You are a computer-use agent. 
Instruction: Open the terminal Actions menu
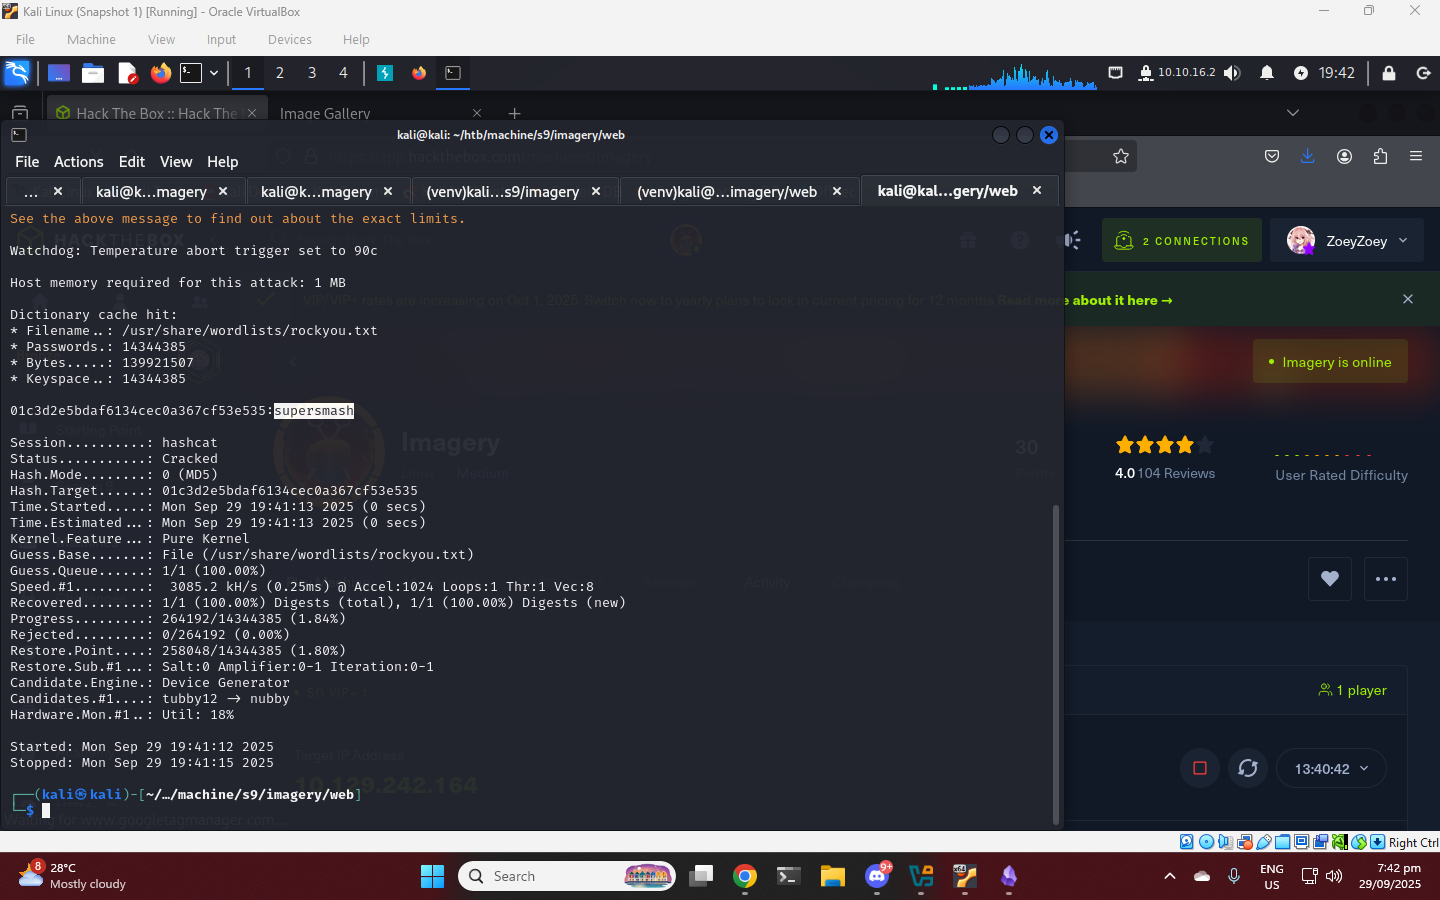[x=78, y=162]
